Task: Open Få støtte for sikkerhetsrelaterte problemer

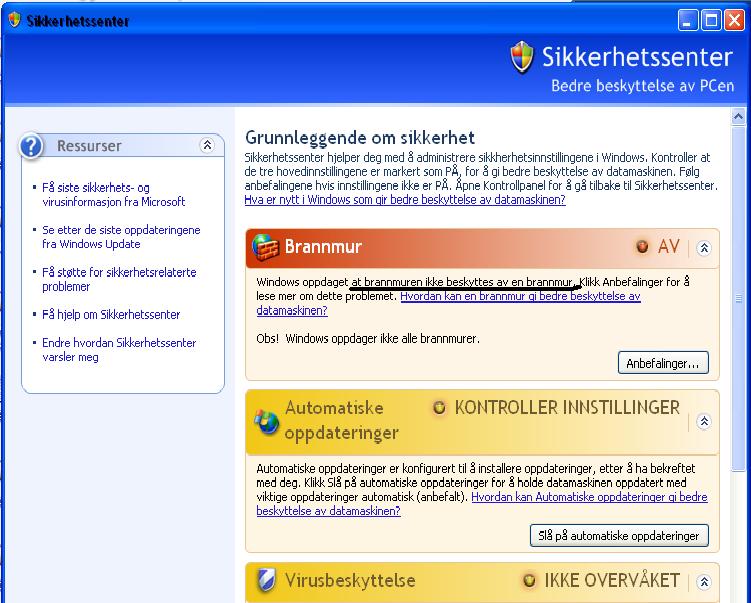Action: coord(119,279)
